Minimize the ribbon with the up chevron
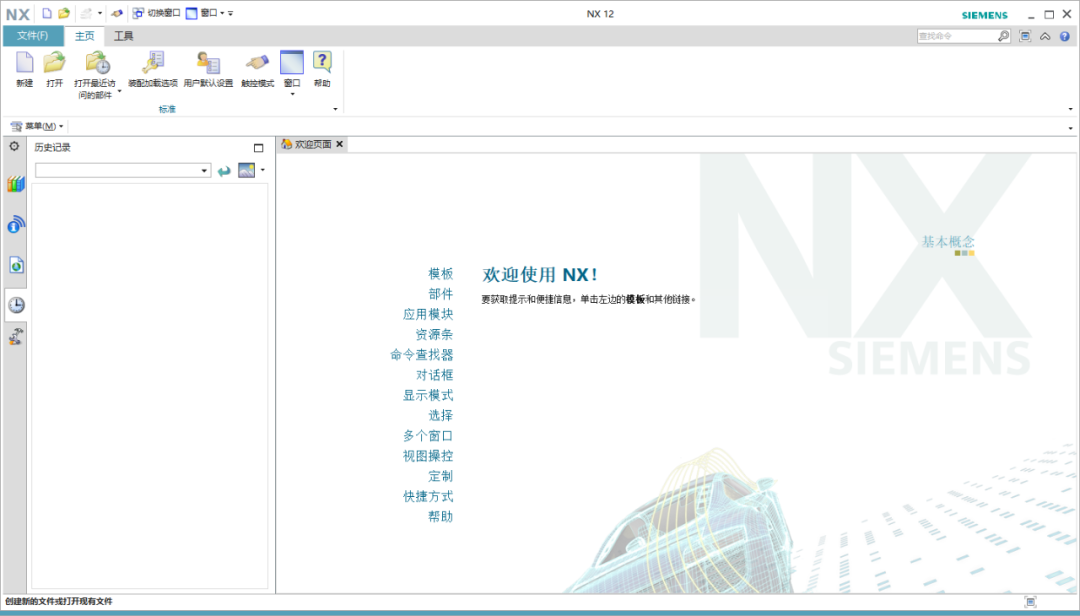 (1045, 37)
